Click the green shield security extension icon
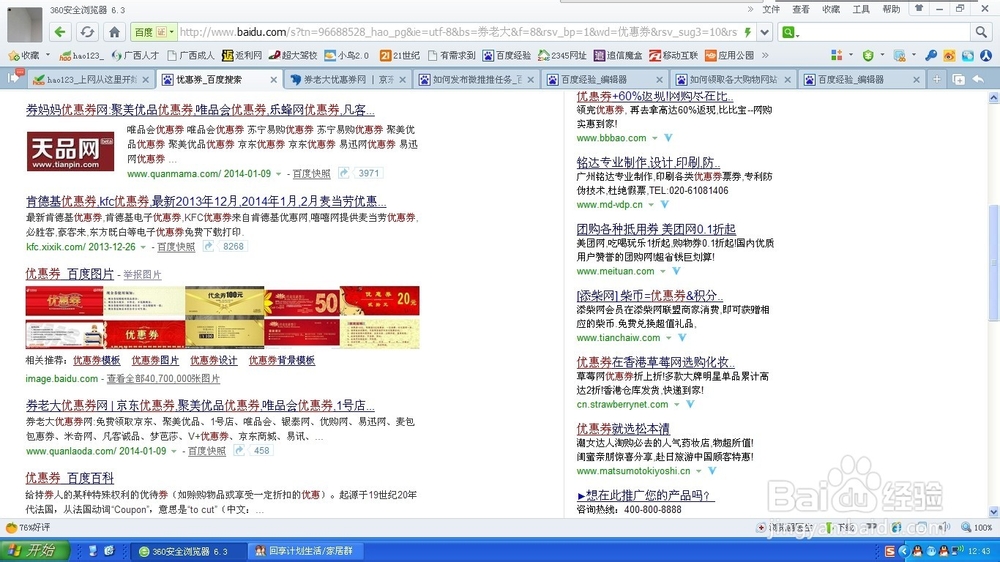Image resolution: width=1000 pixels, height=562 pixels. pos(868,55)
